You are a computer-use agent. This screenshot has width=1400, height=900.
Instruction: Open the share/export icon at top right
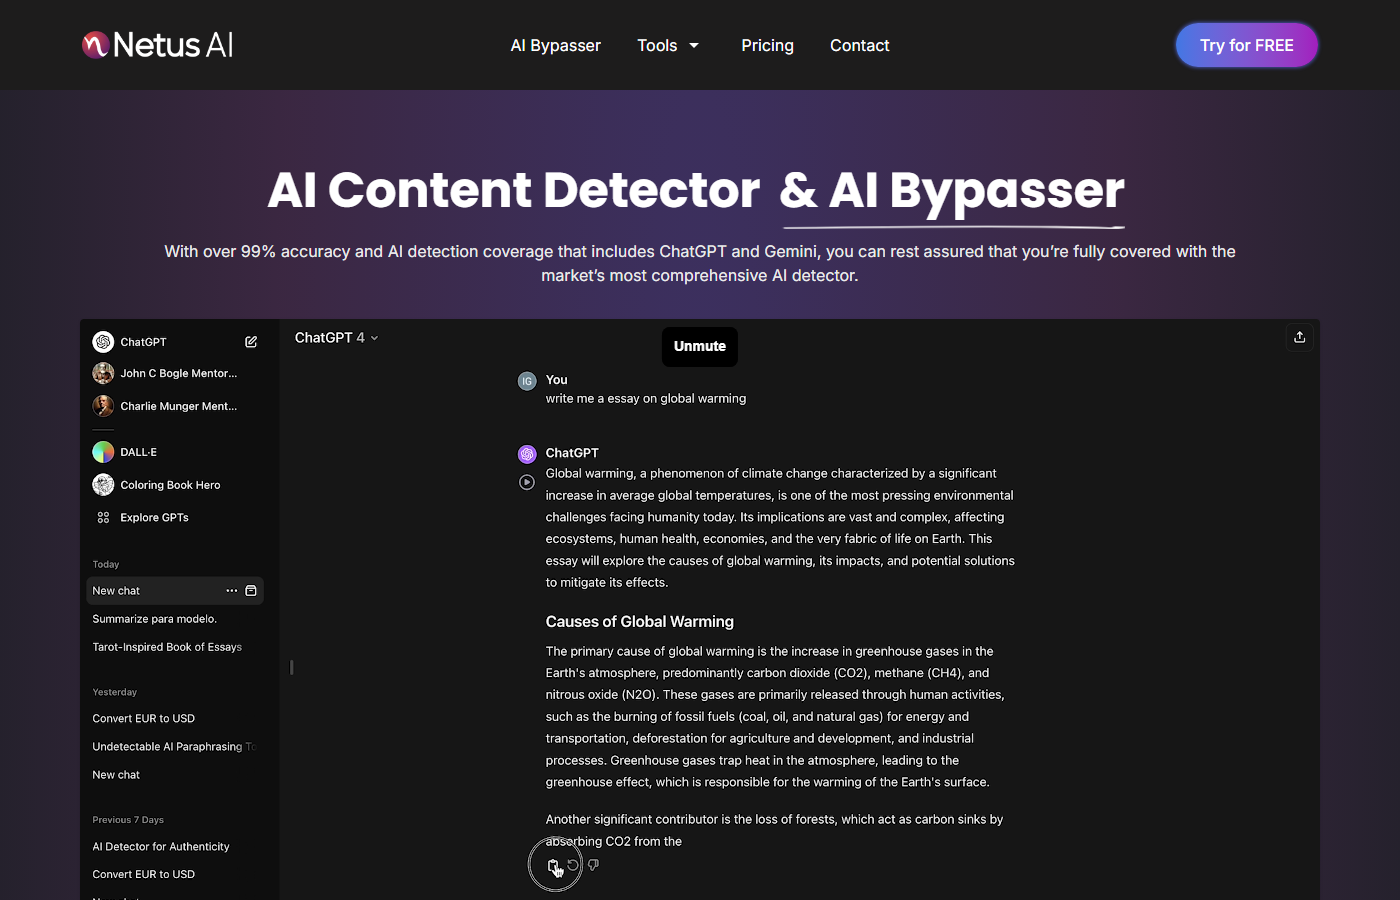coord(1299,337)
